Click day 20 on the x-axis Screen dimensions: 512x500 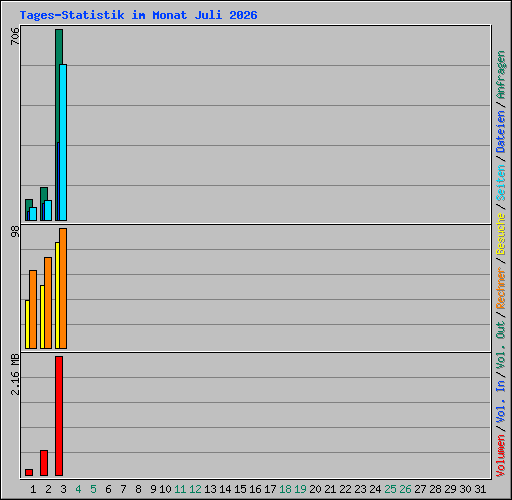(x=315, y=489)
